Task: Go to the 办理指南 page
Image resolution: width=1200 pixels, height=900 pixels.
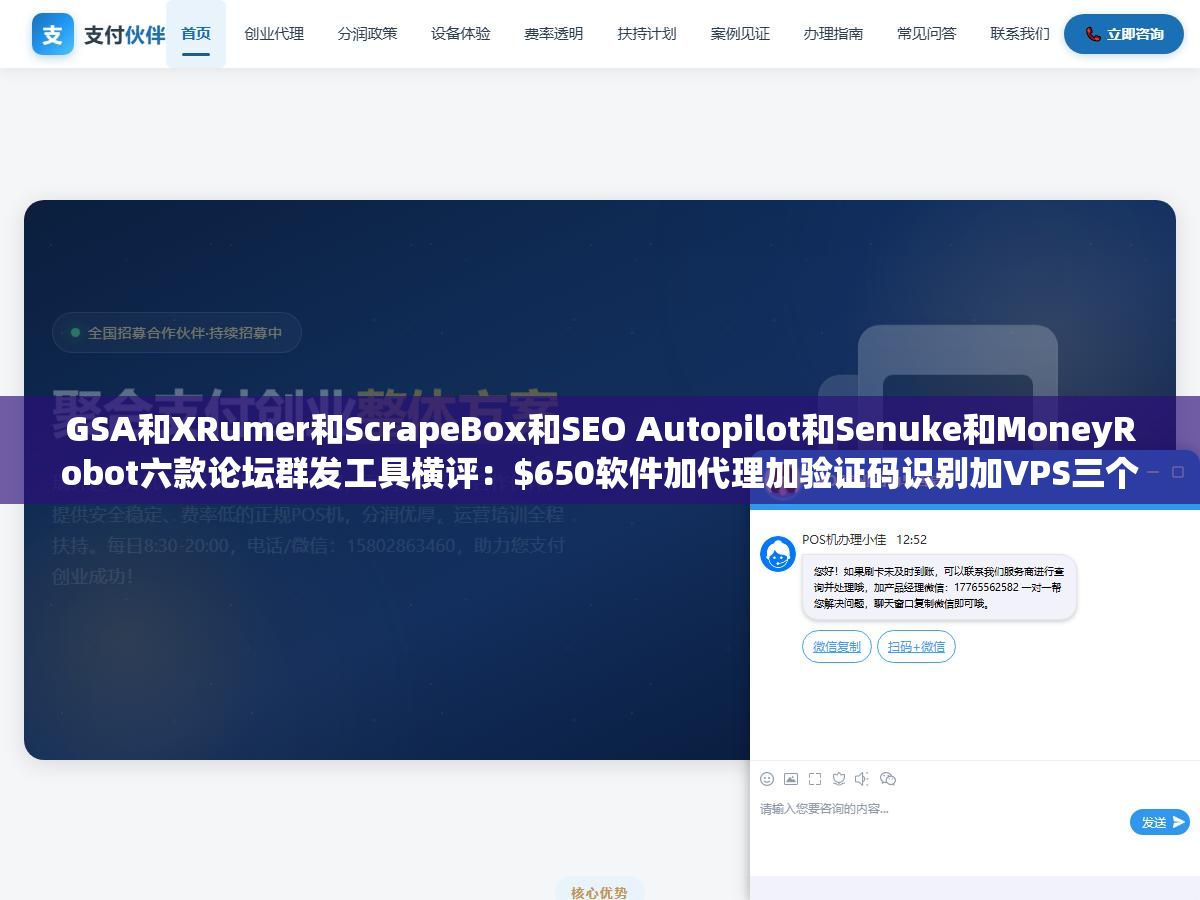Action: (x=833, y=33)
